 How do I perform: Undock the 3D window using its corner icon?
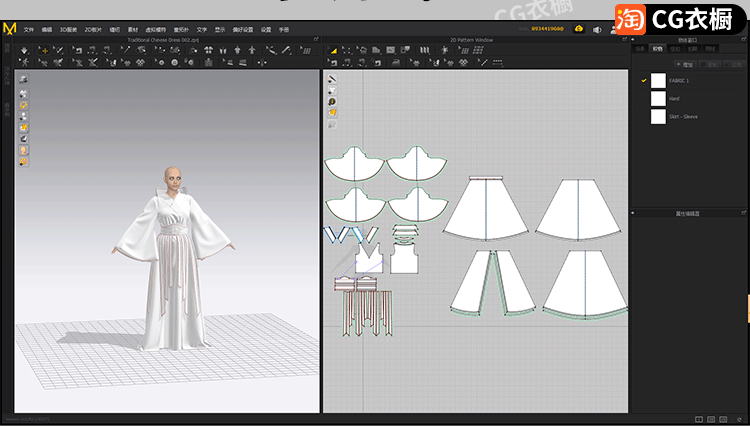coord(316,39)
